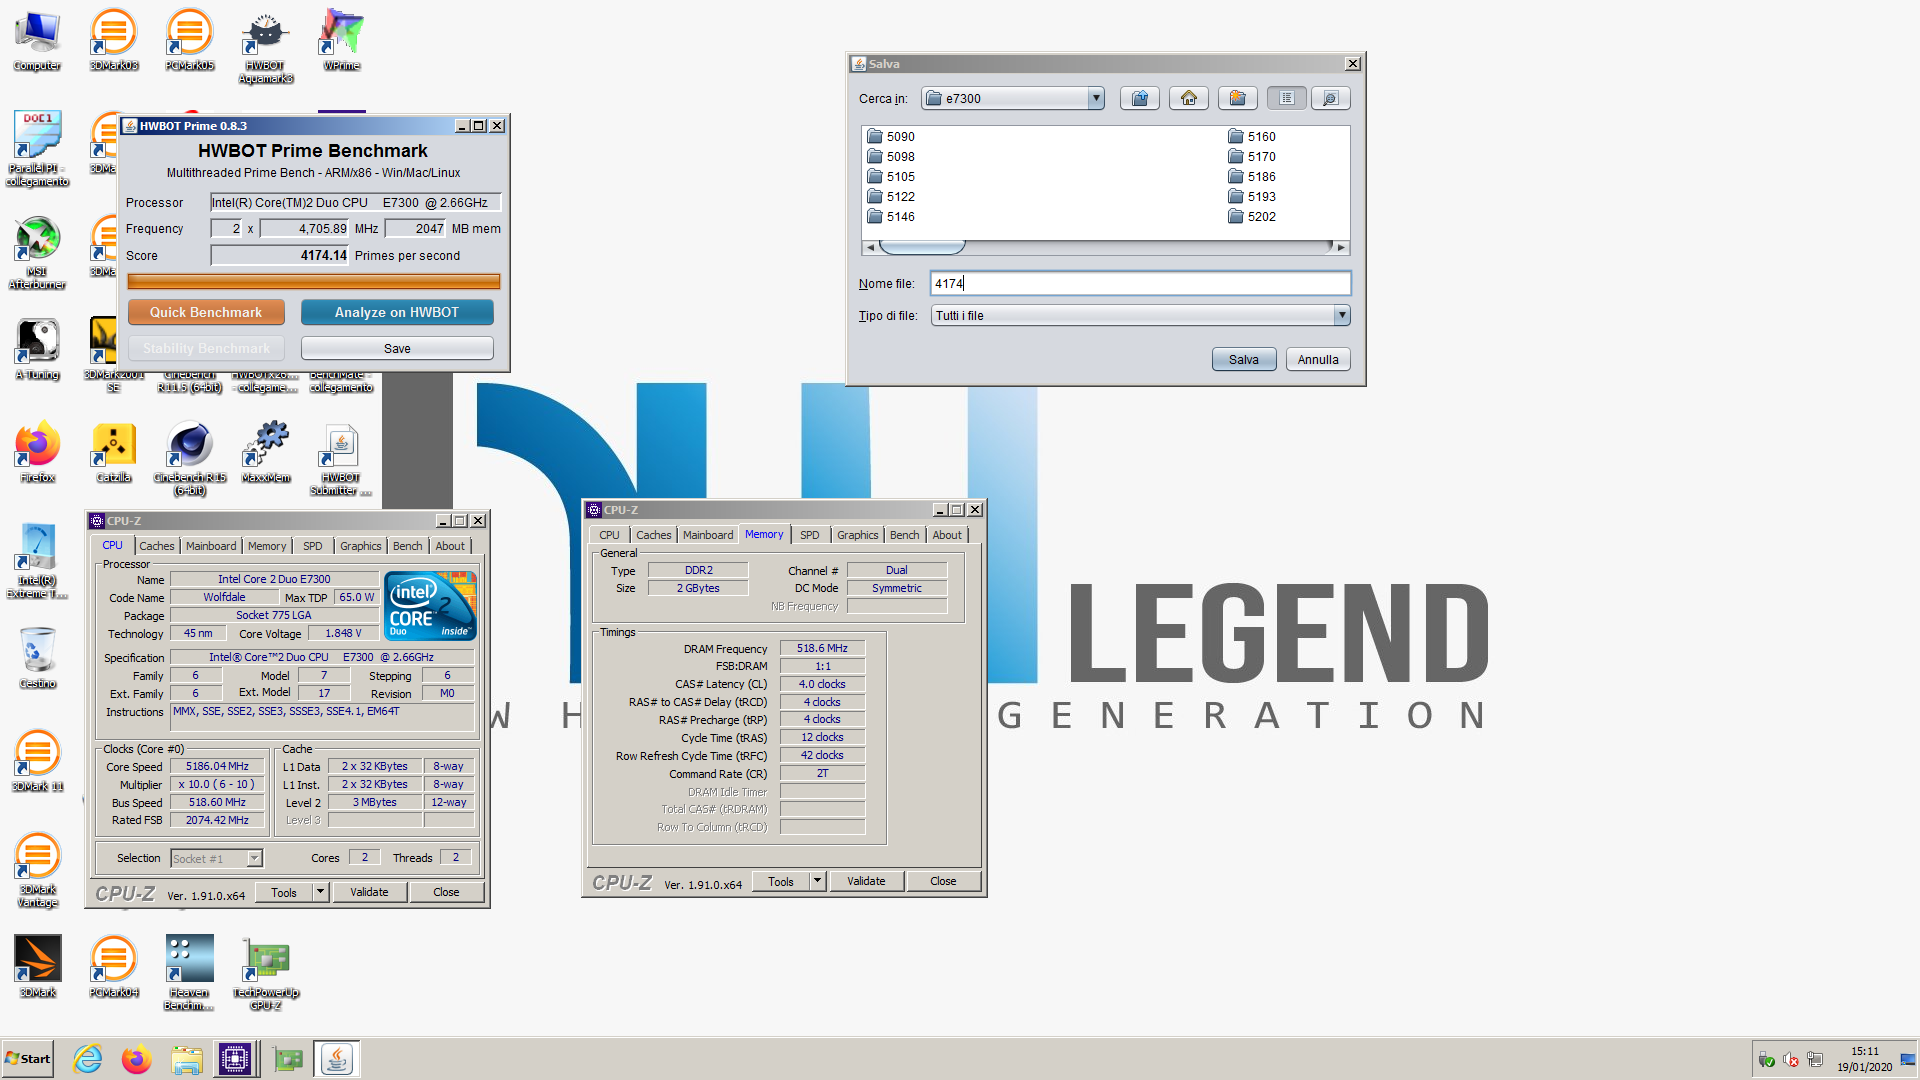The image size is (1920, 1080).
Task: Open Heaven Benchmark desktop shortcut
Action: coord(189,974)
